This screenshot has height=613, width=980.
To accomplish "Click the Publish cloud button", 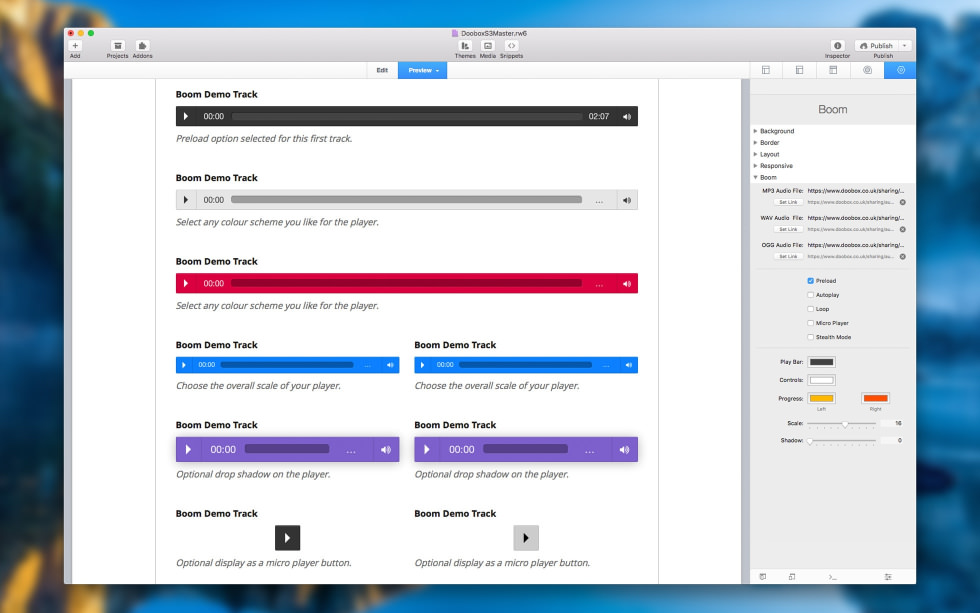I will (877, 46).
